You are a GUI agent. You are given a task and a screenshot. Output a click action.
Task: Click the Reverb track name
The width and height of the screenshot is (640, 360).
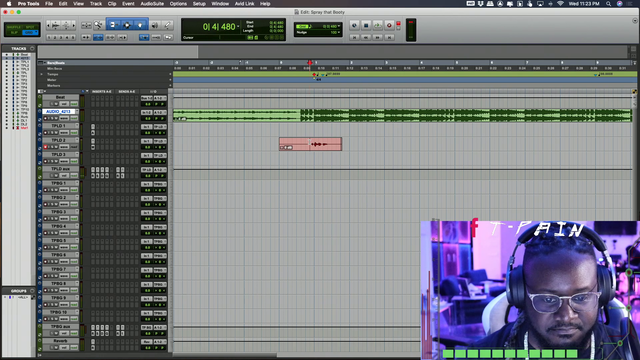tap(60, 341)
